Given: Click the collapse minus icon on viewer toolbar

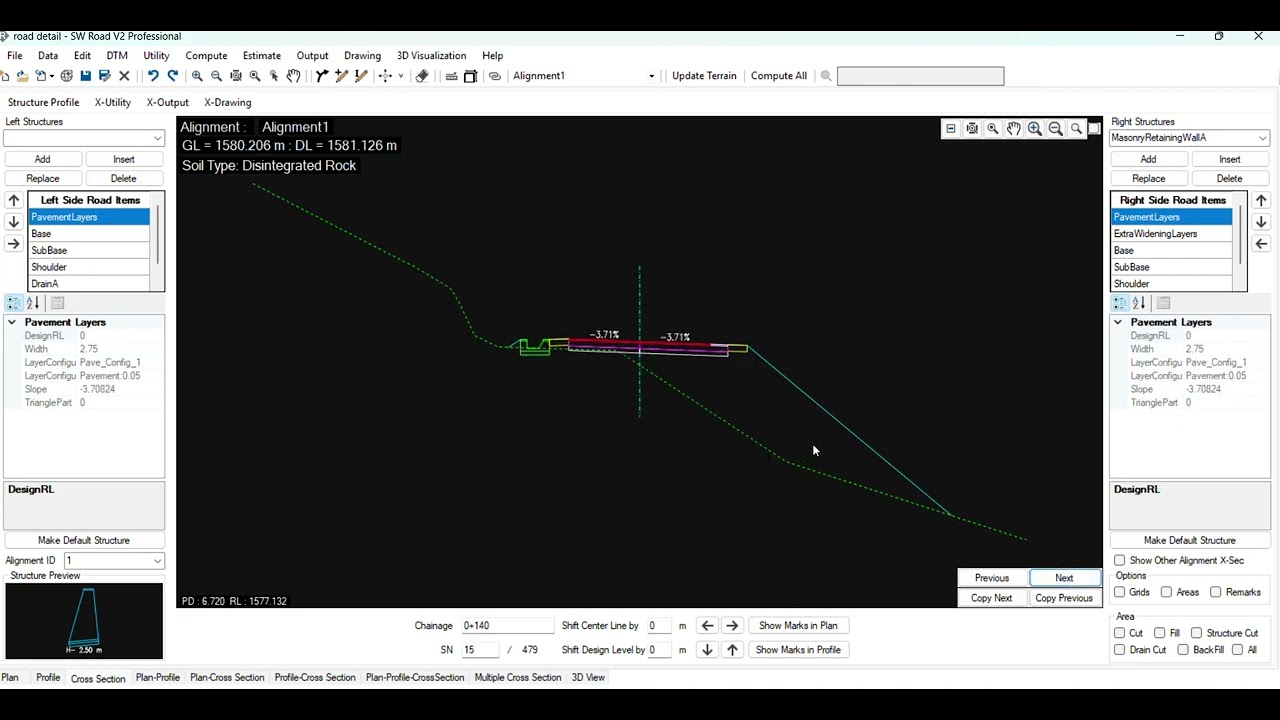Looking at the screenshot, I should coord(951,129).
